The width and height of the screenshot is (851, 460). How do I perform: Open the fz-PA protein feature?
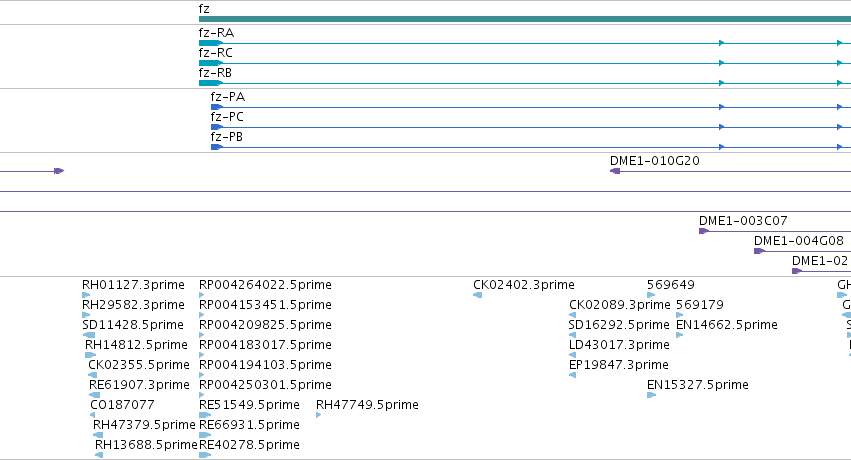[531, 107]
